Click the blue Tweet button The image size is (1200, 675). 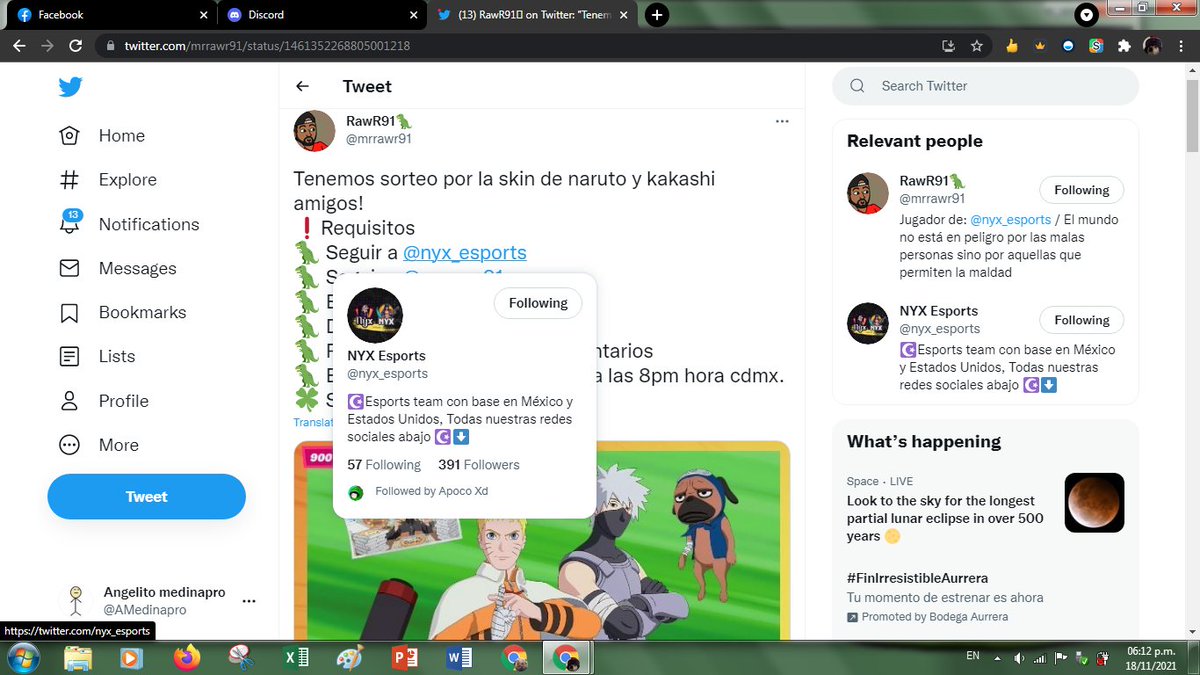pos(146,497)
